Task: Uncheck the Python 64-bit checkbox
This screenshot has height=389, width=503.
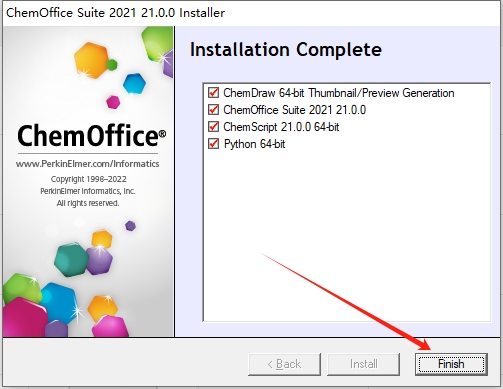Action: pyautogui.click(x=213, y=144)
